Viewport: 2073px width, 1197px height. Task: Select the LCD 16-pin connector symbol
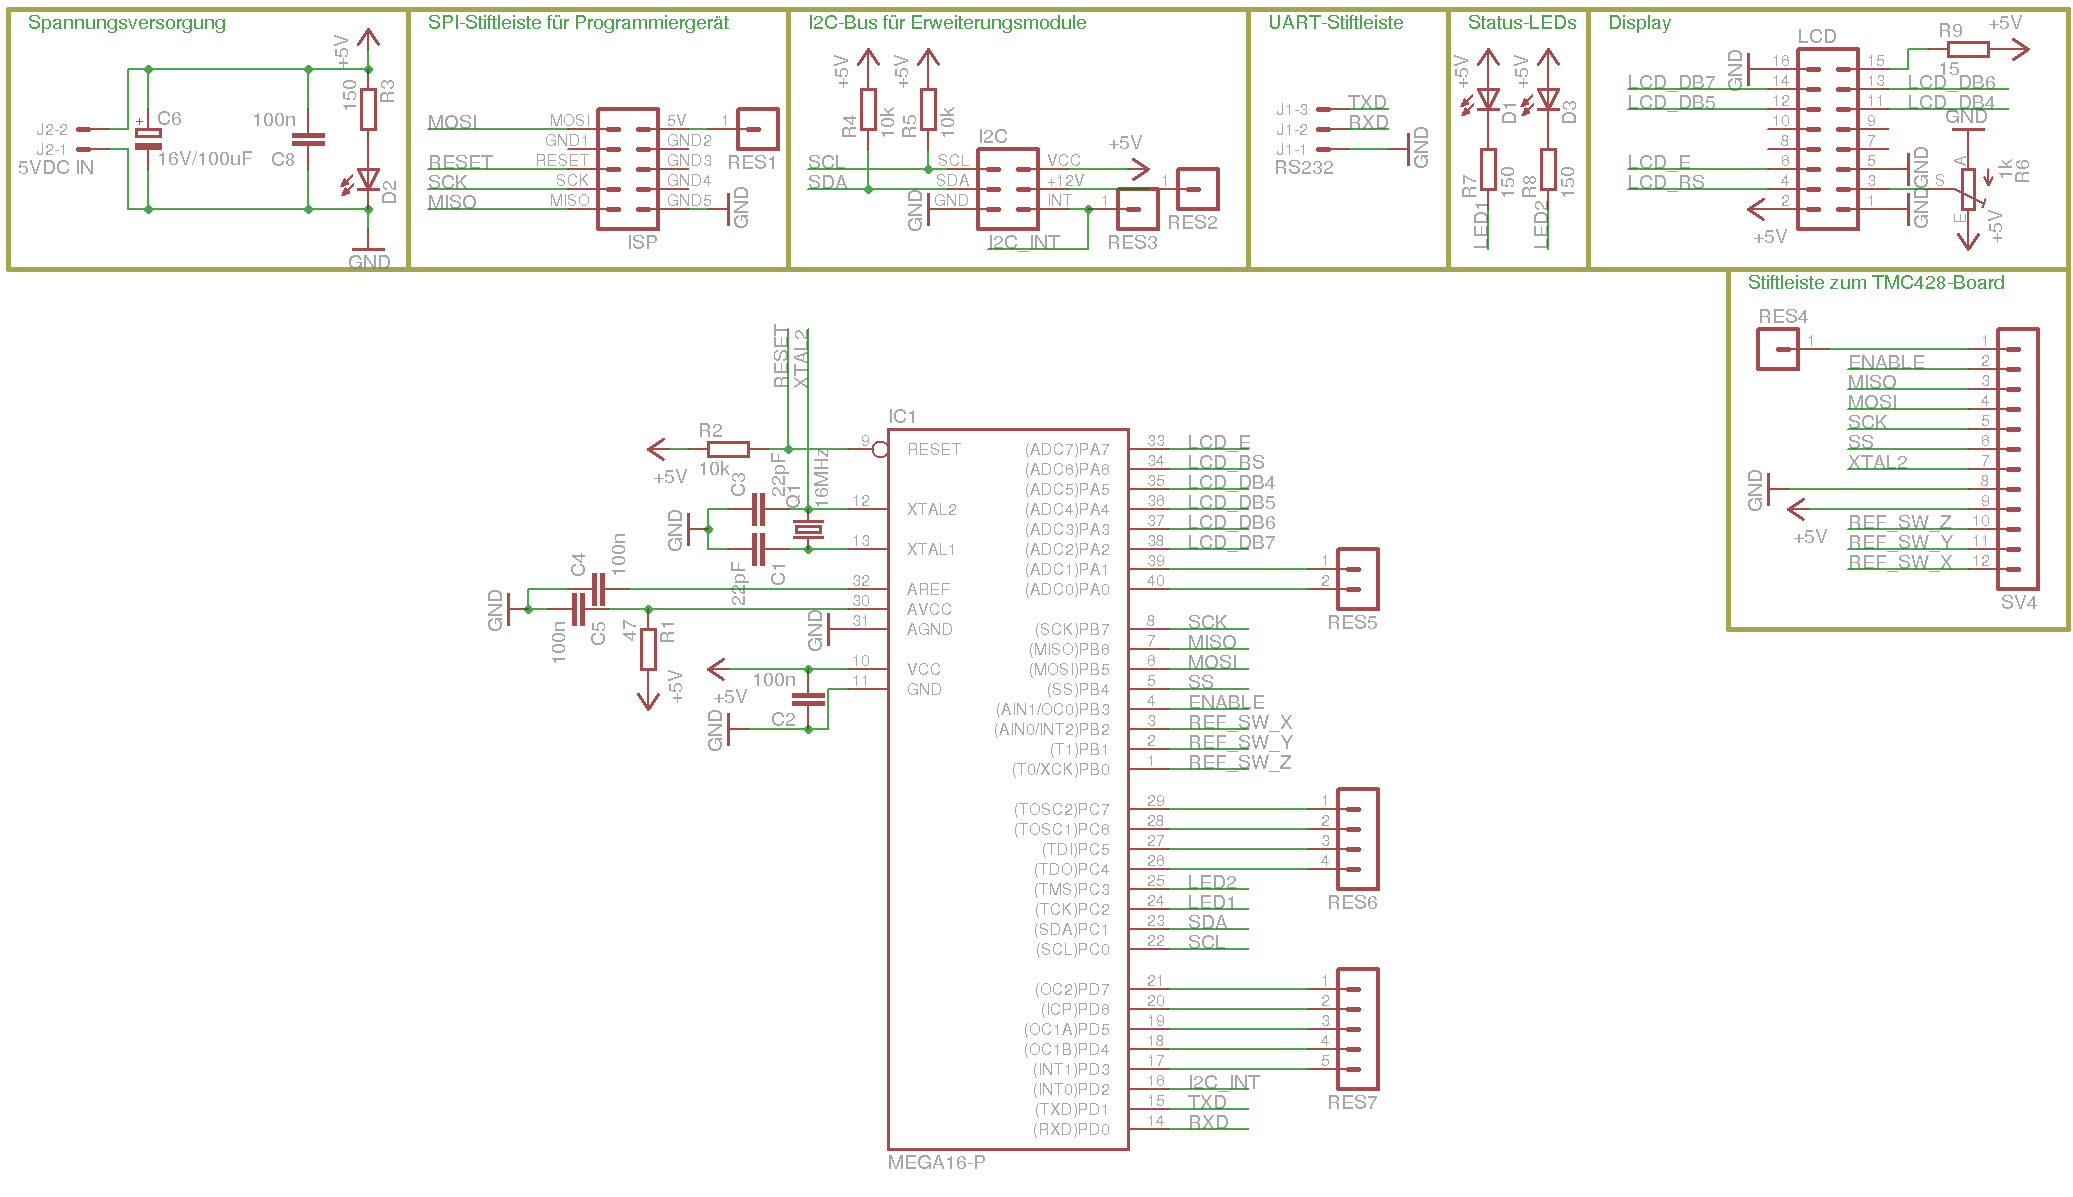pyautogui.click(x=1828, y=139)
